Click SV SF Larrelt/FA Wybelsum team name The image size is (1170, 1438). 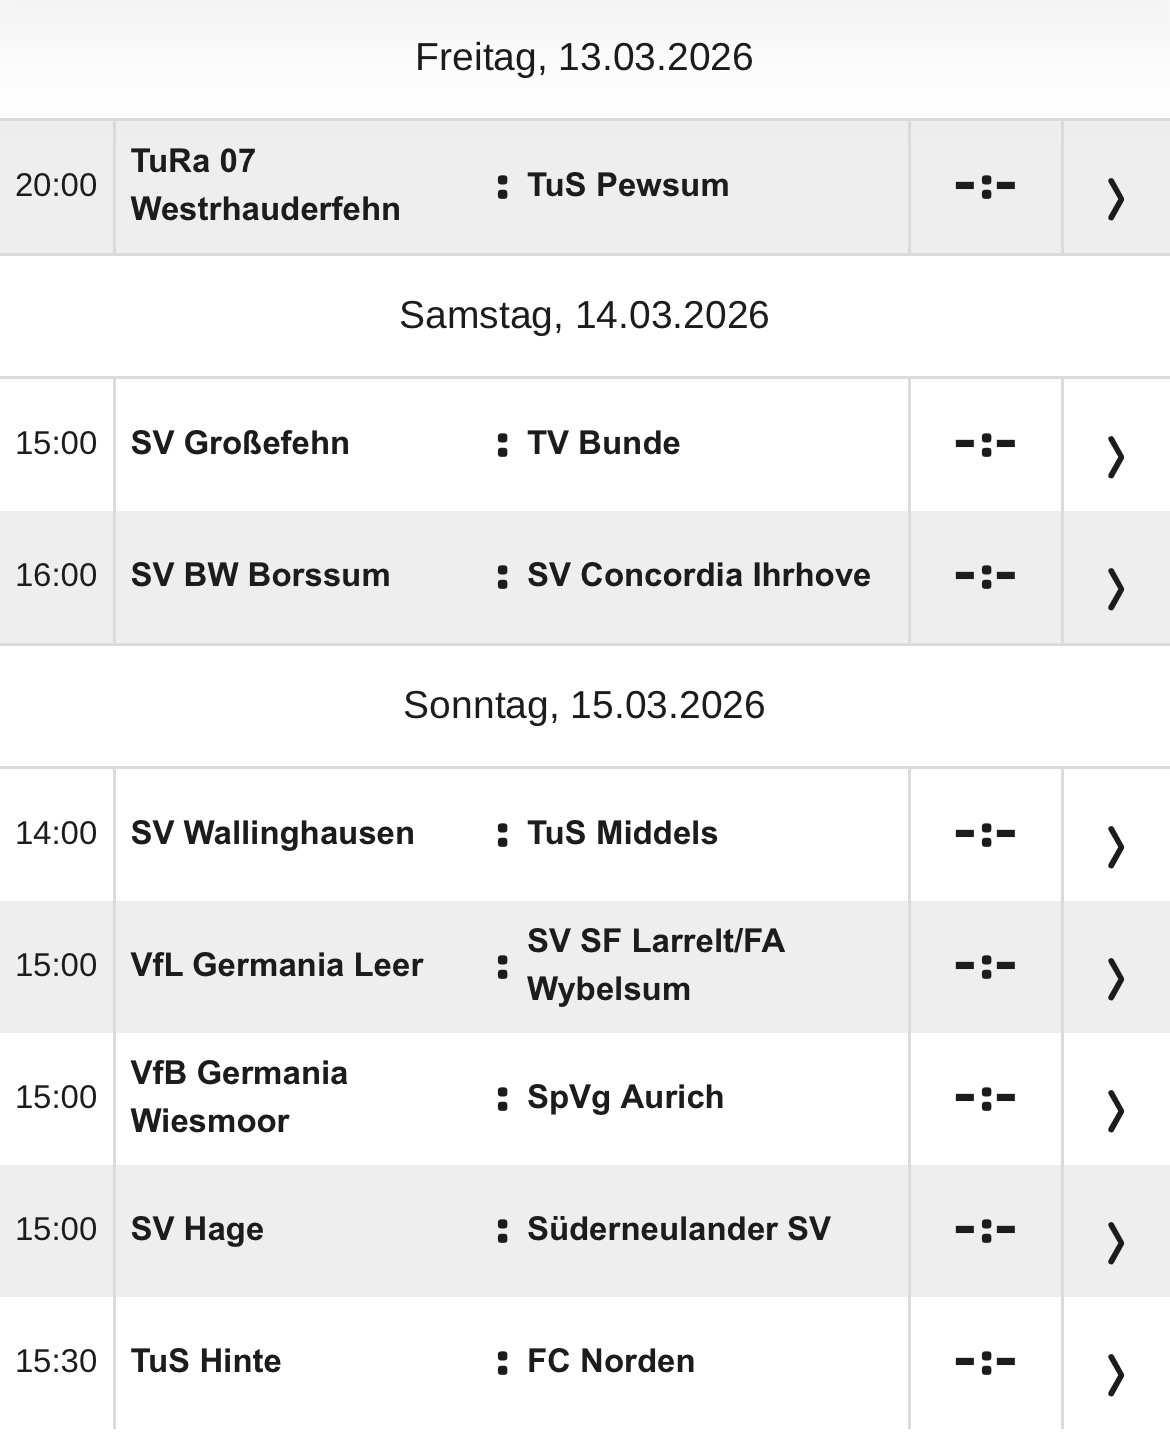657,965
